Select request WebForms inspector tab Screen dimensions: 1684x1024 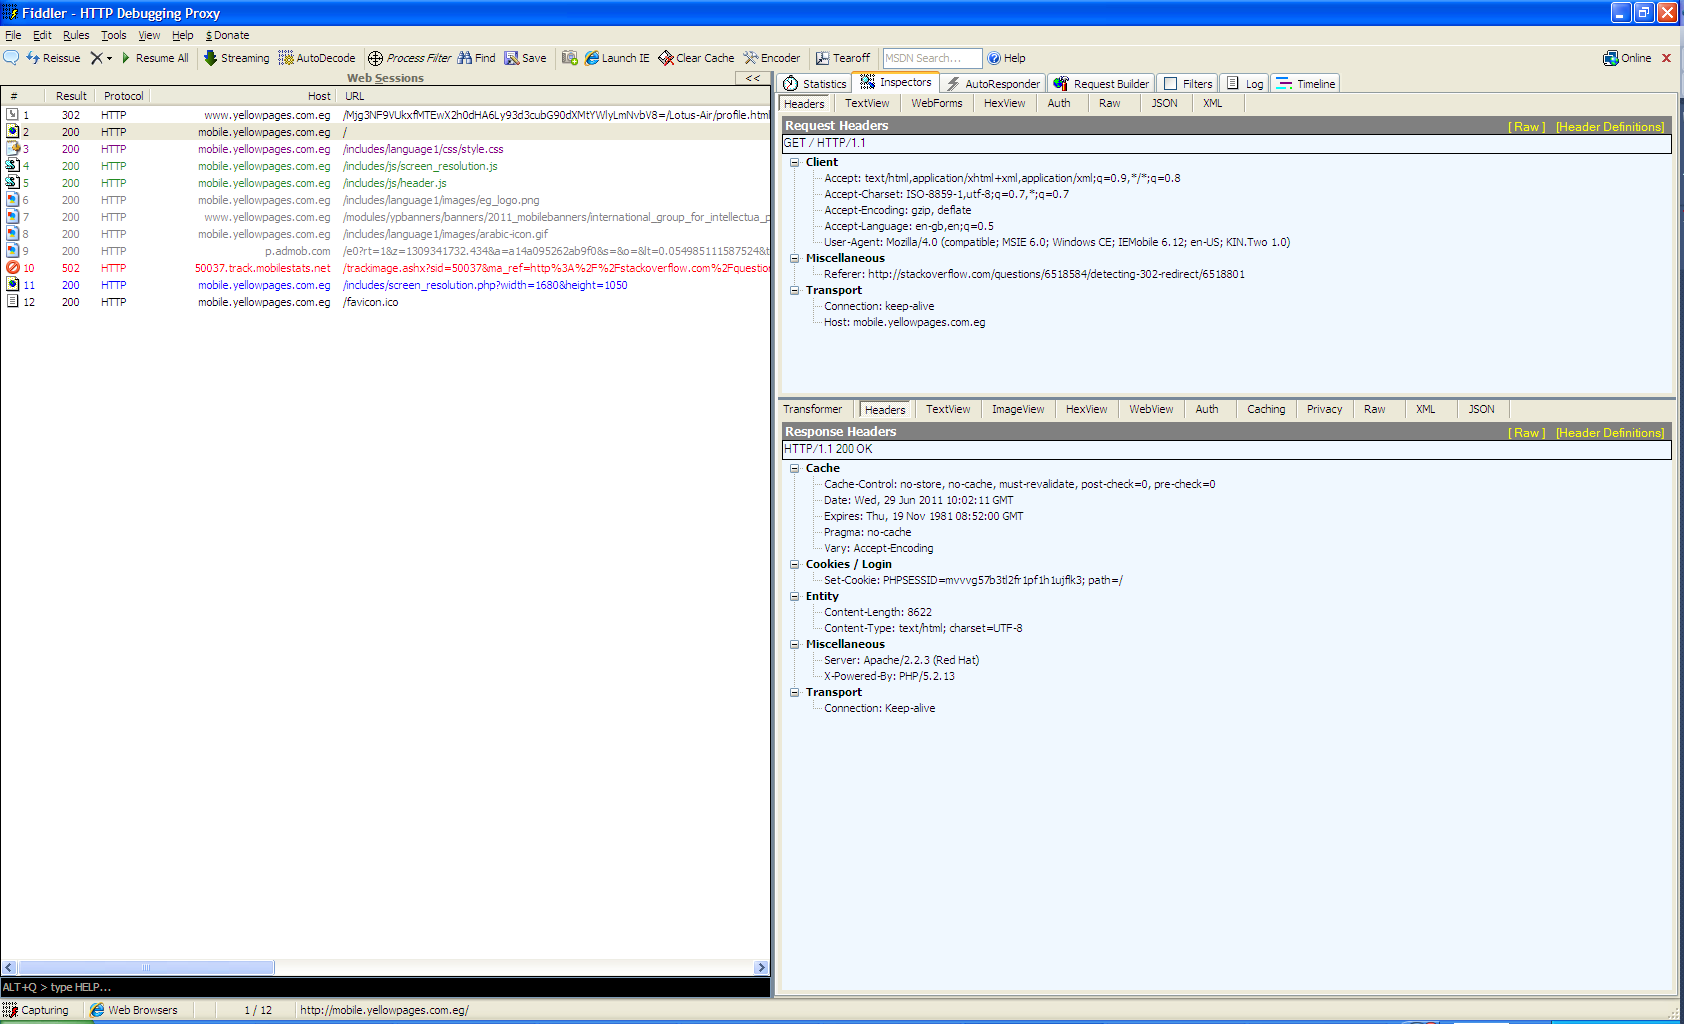pos(937,103)
